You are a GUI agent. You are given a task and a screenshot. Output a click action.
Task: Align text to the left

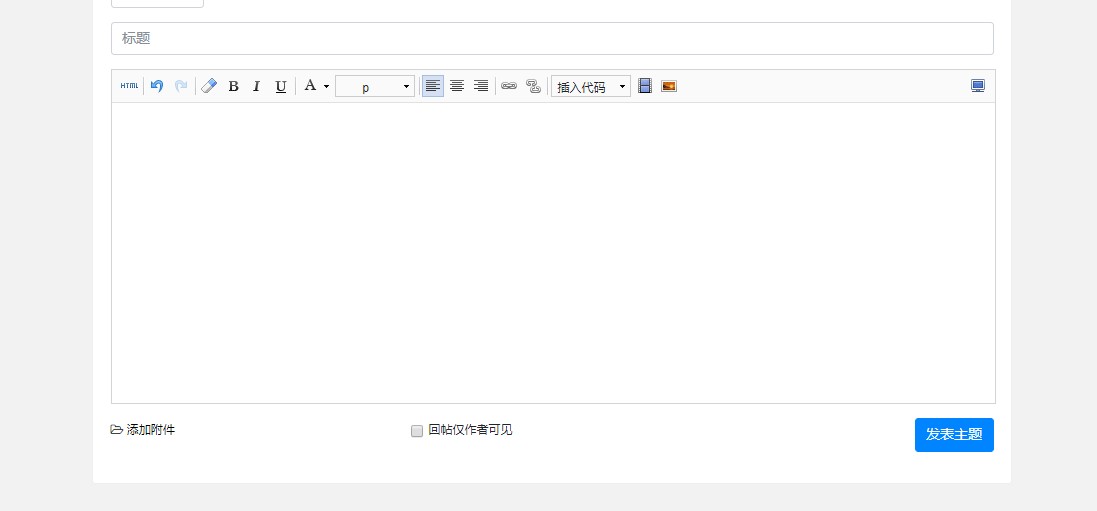point(433,86)
